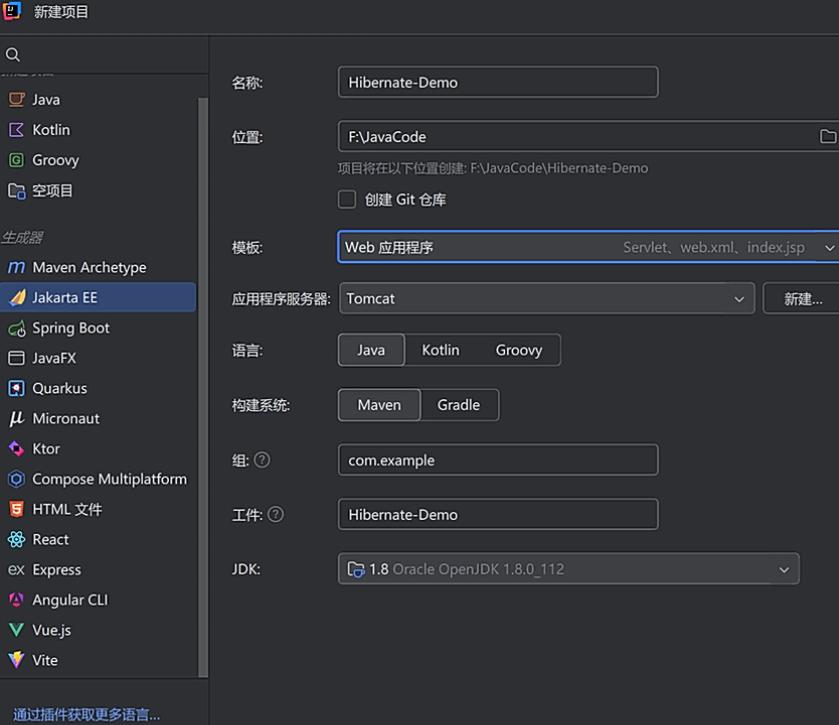Viewport: 839px width, 725px height.
Task: Choose the Angular CLI icon
Action: [x=17, y=600]
